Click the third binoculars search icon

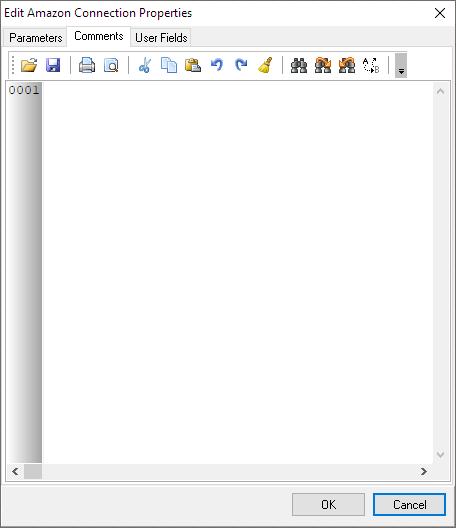pos(347,65)
